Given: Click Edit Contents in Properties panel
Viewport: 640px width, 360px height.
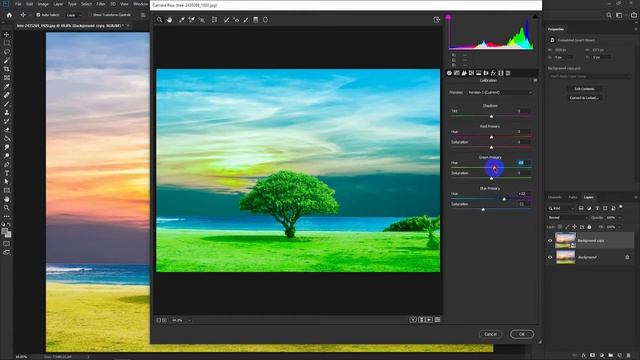Looking at the screenshot, I should coord(584,89).
